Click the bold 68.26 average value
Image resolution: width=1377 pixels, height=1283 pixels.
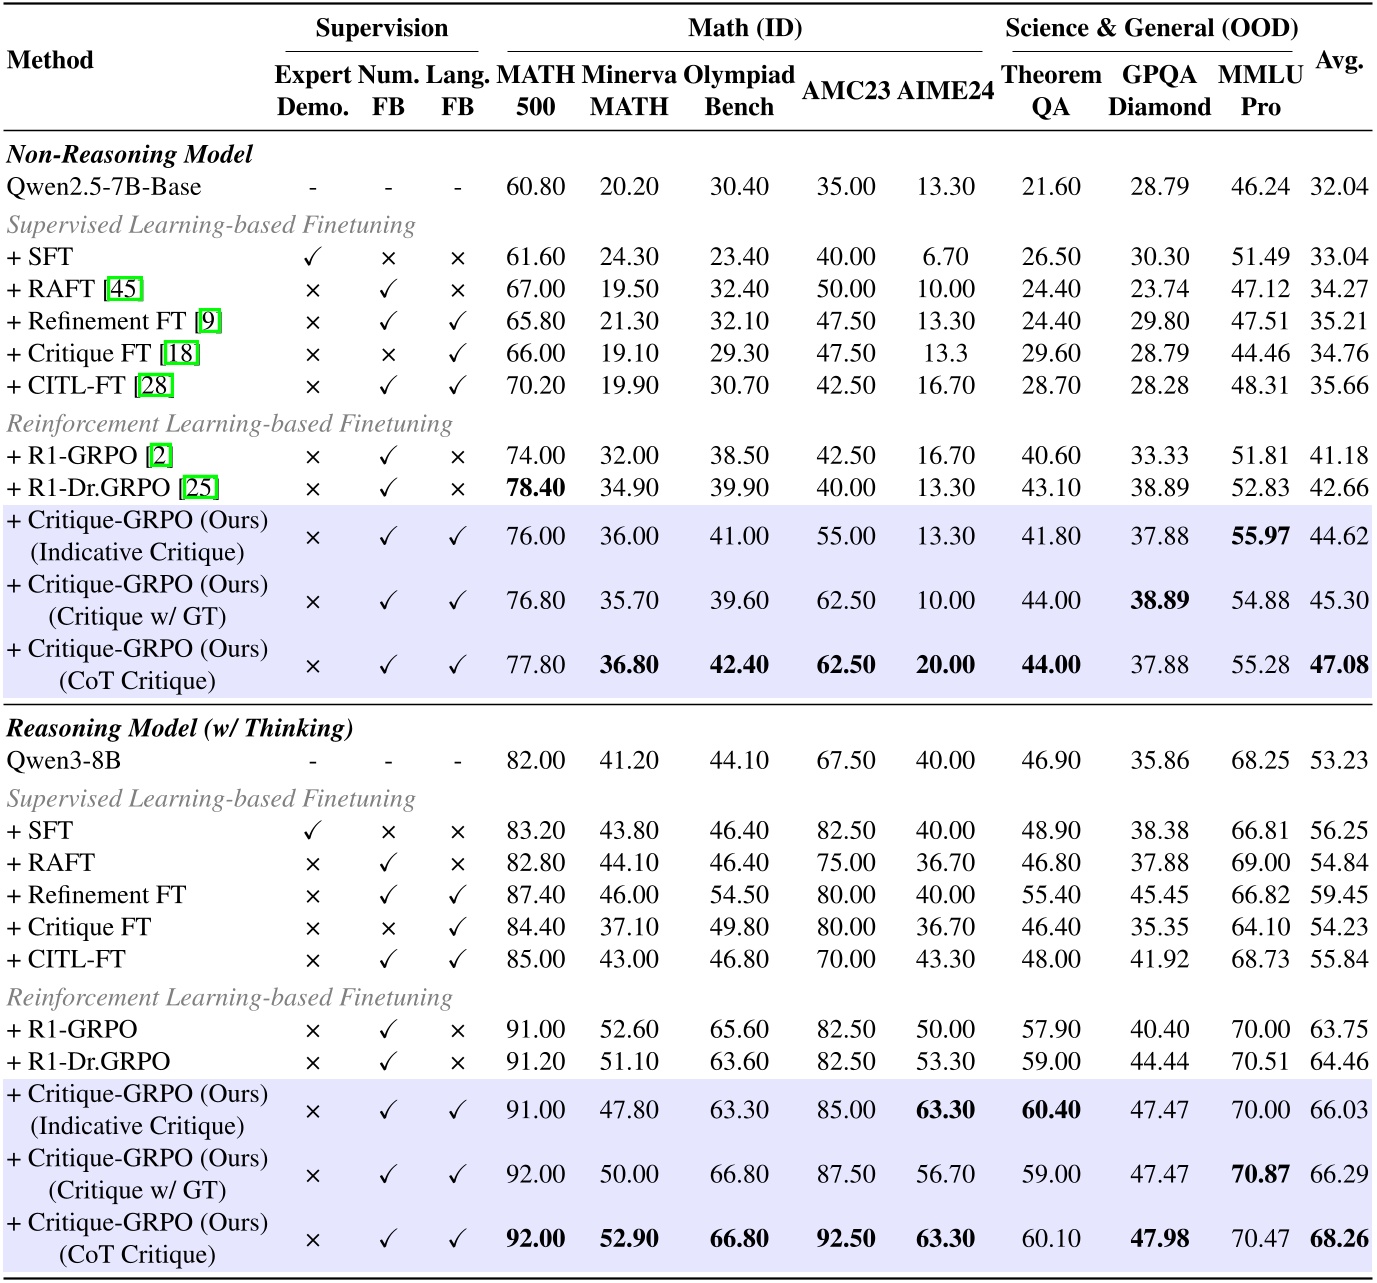[1338, 1239]
